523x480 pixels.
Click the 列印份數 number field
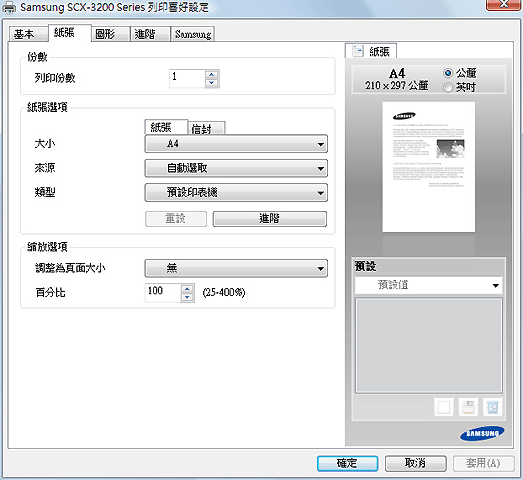[x=187, y=79]
